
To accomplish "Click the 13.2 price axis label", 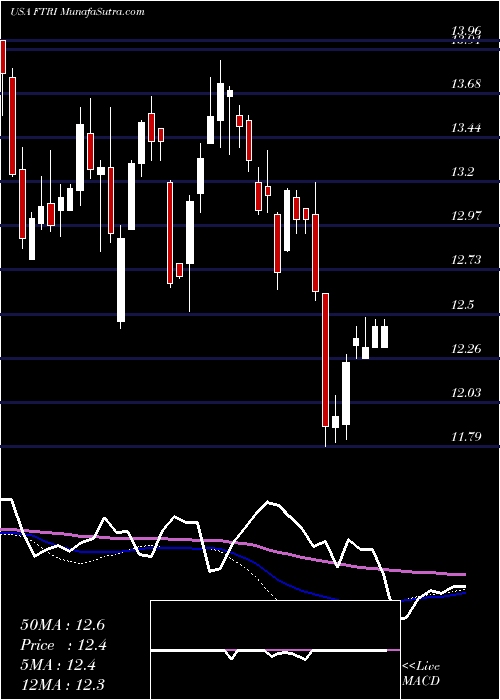I will [x=463, y=172].
